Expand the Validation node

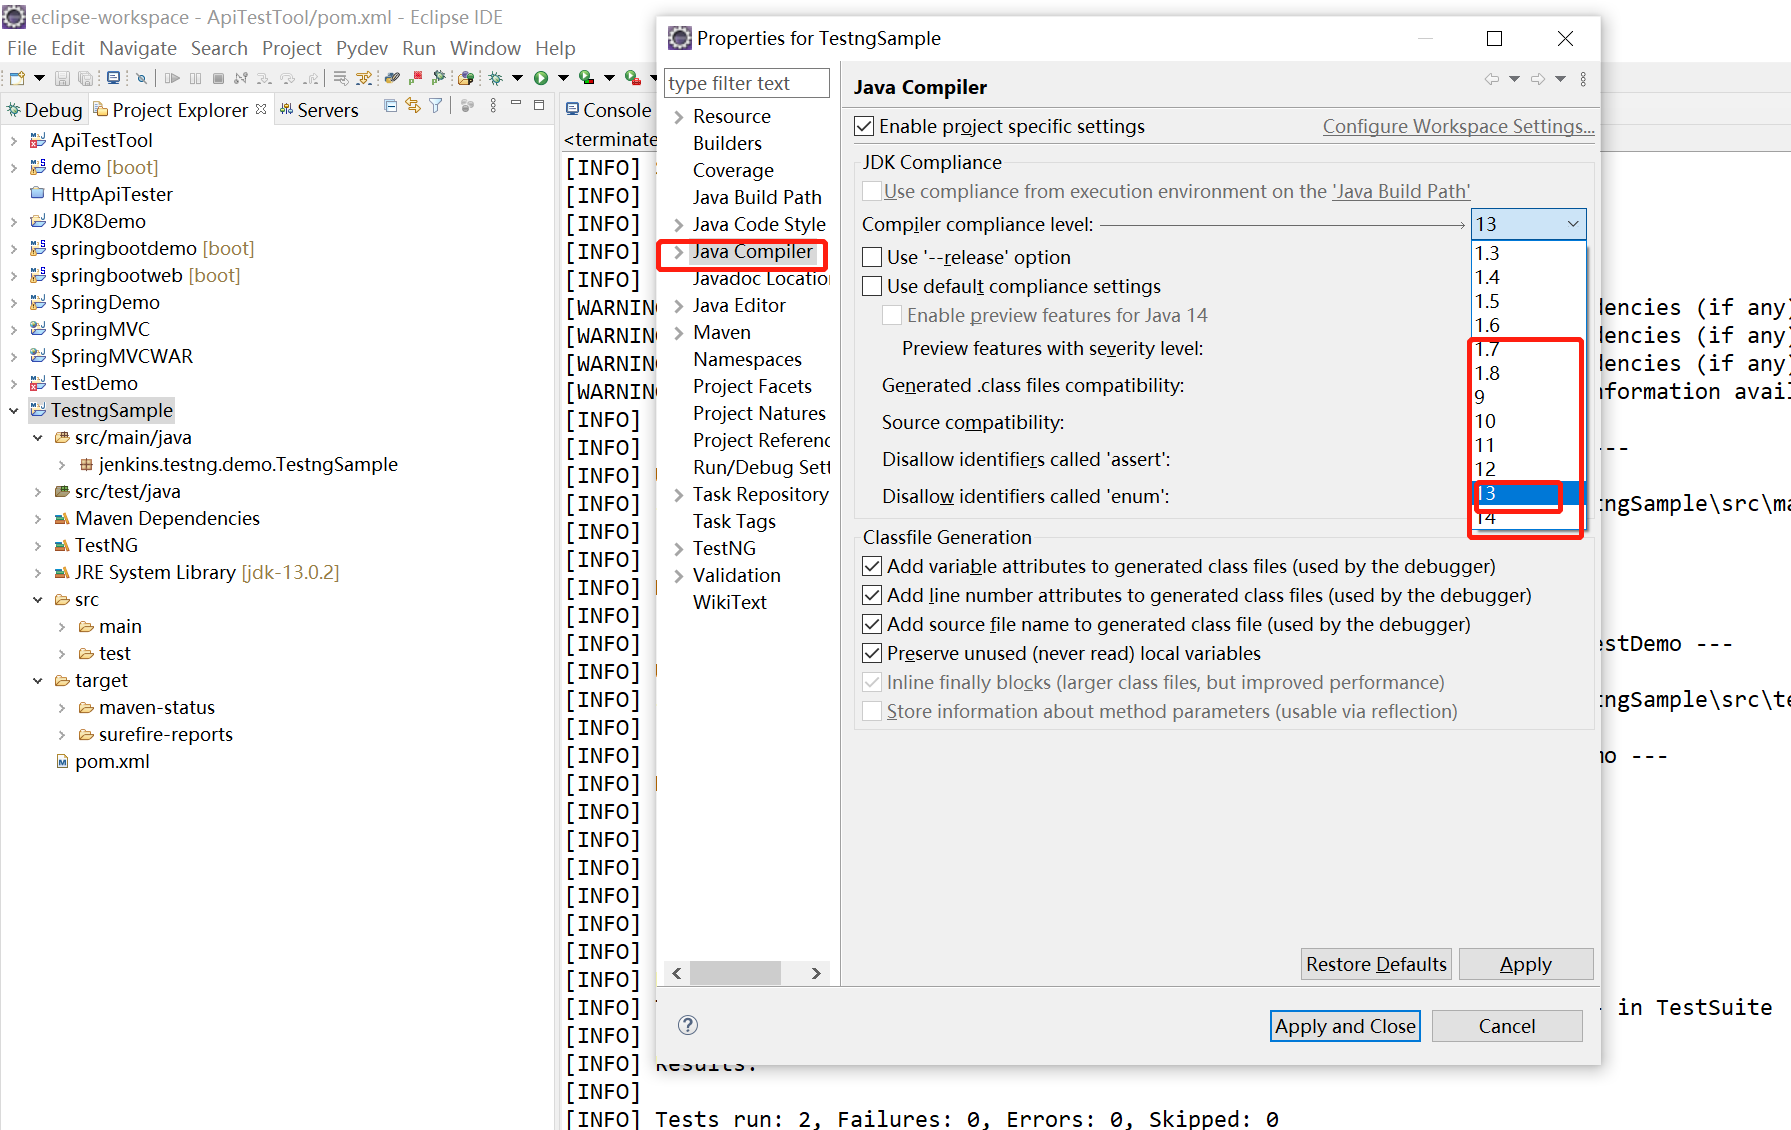coord(679,576)
